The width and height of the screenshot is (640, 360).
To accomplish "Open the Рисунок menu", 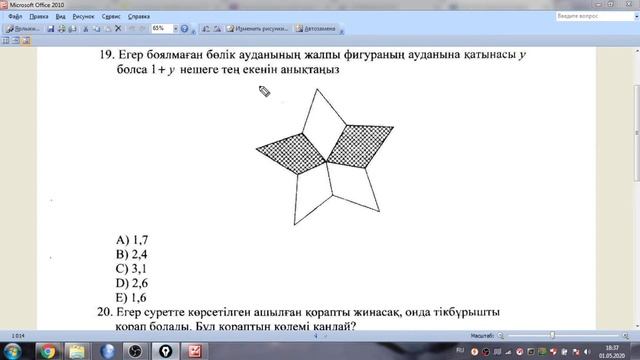I will point(83,16).
